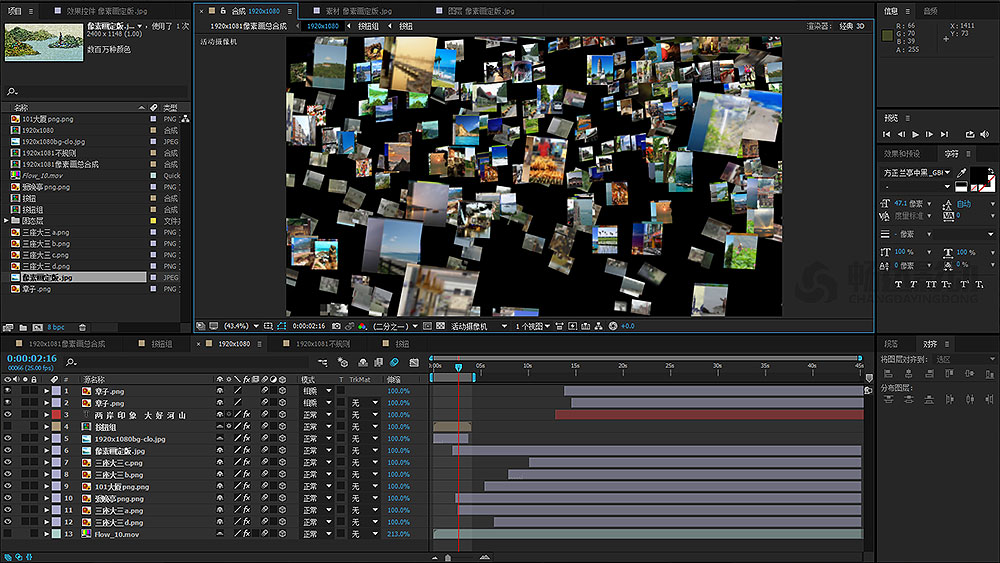The width and height of the screenshot is (1000, 563).
Task: Open the font family dropdown
Action: tap(916, 172)
